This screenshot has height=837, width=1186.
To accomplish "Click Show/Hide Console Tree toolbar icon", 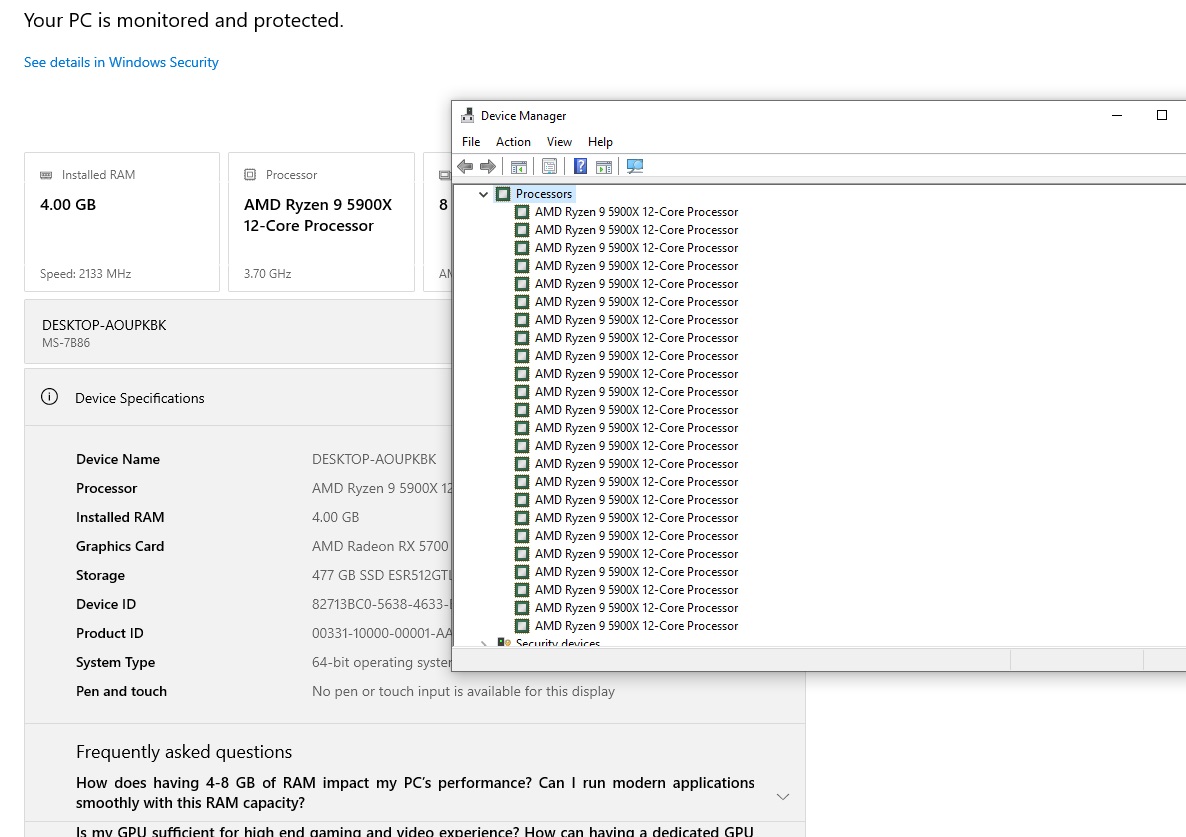I will pyautogui.click(x=519, y=167).
